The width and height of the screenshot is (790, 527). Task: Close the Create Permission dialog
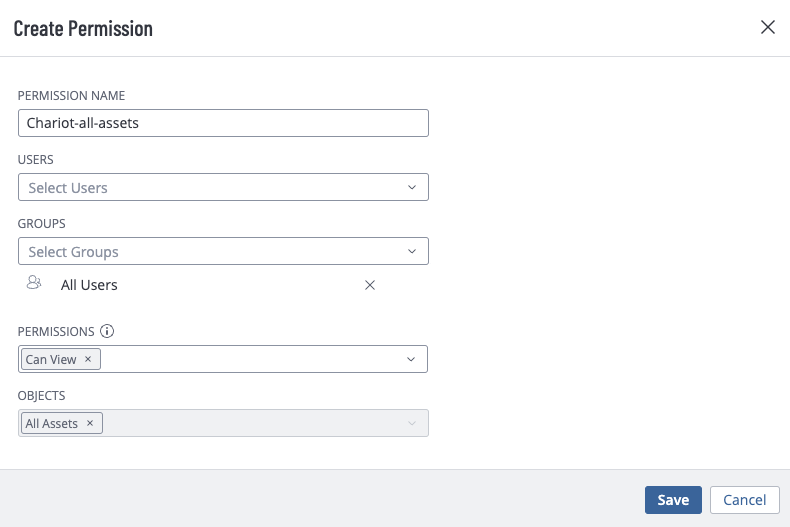[x=767, y=27]
